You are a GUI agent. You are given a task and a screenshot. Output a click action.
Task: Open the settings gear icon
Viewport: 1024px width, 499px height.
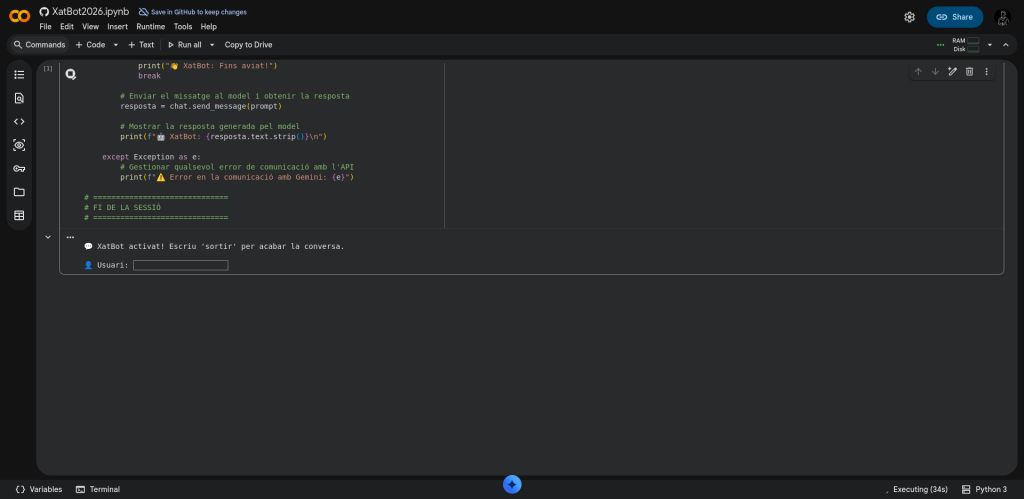pyautogui.click(x=909, y=17)
